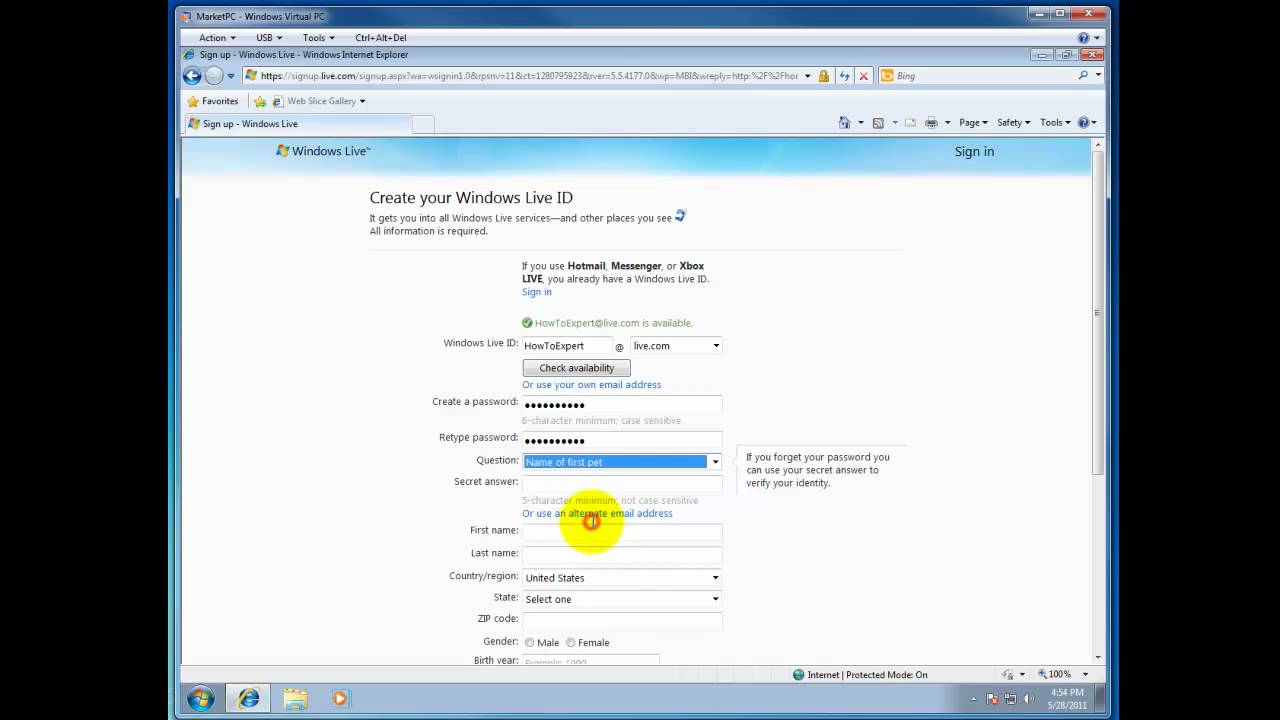The width and height of the screenshot is (1280, 720).
Task: Open search provider dropdown arrow
Action: point(1098,75)
